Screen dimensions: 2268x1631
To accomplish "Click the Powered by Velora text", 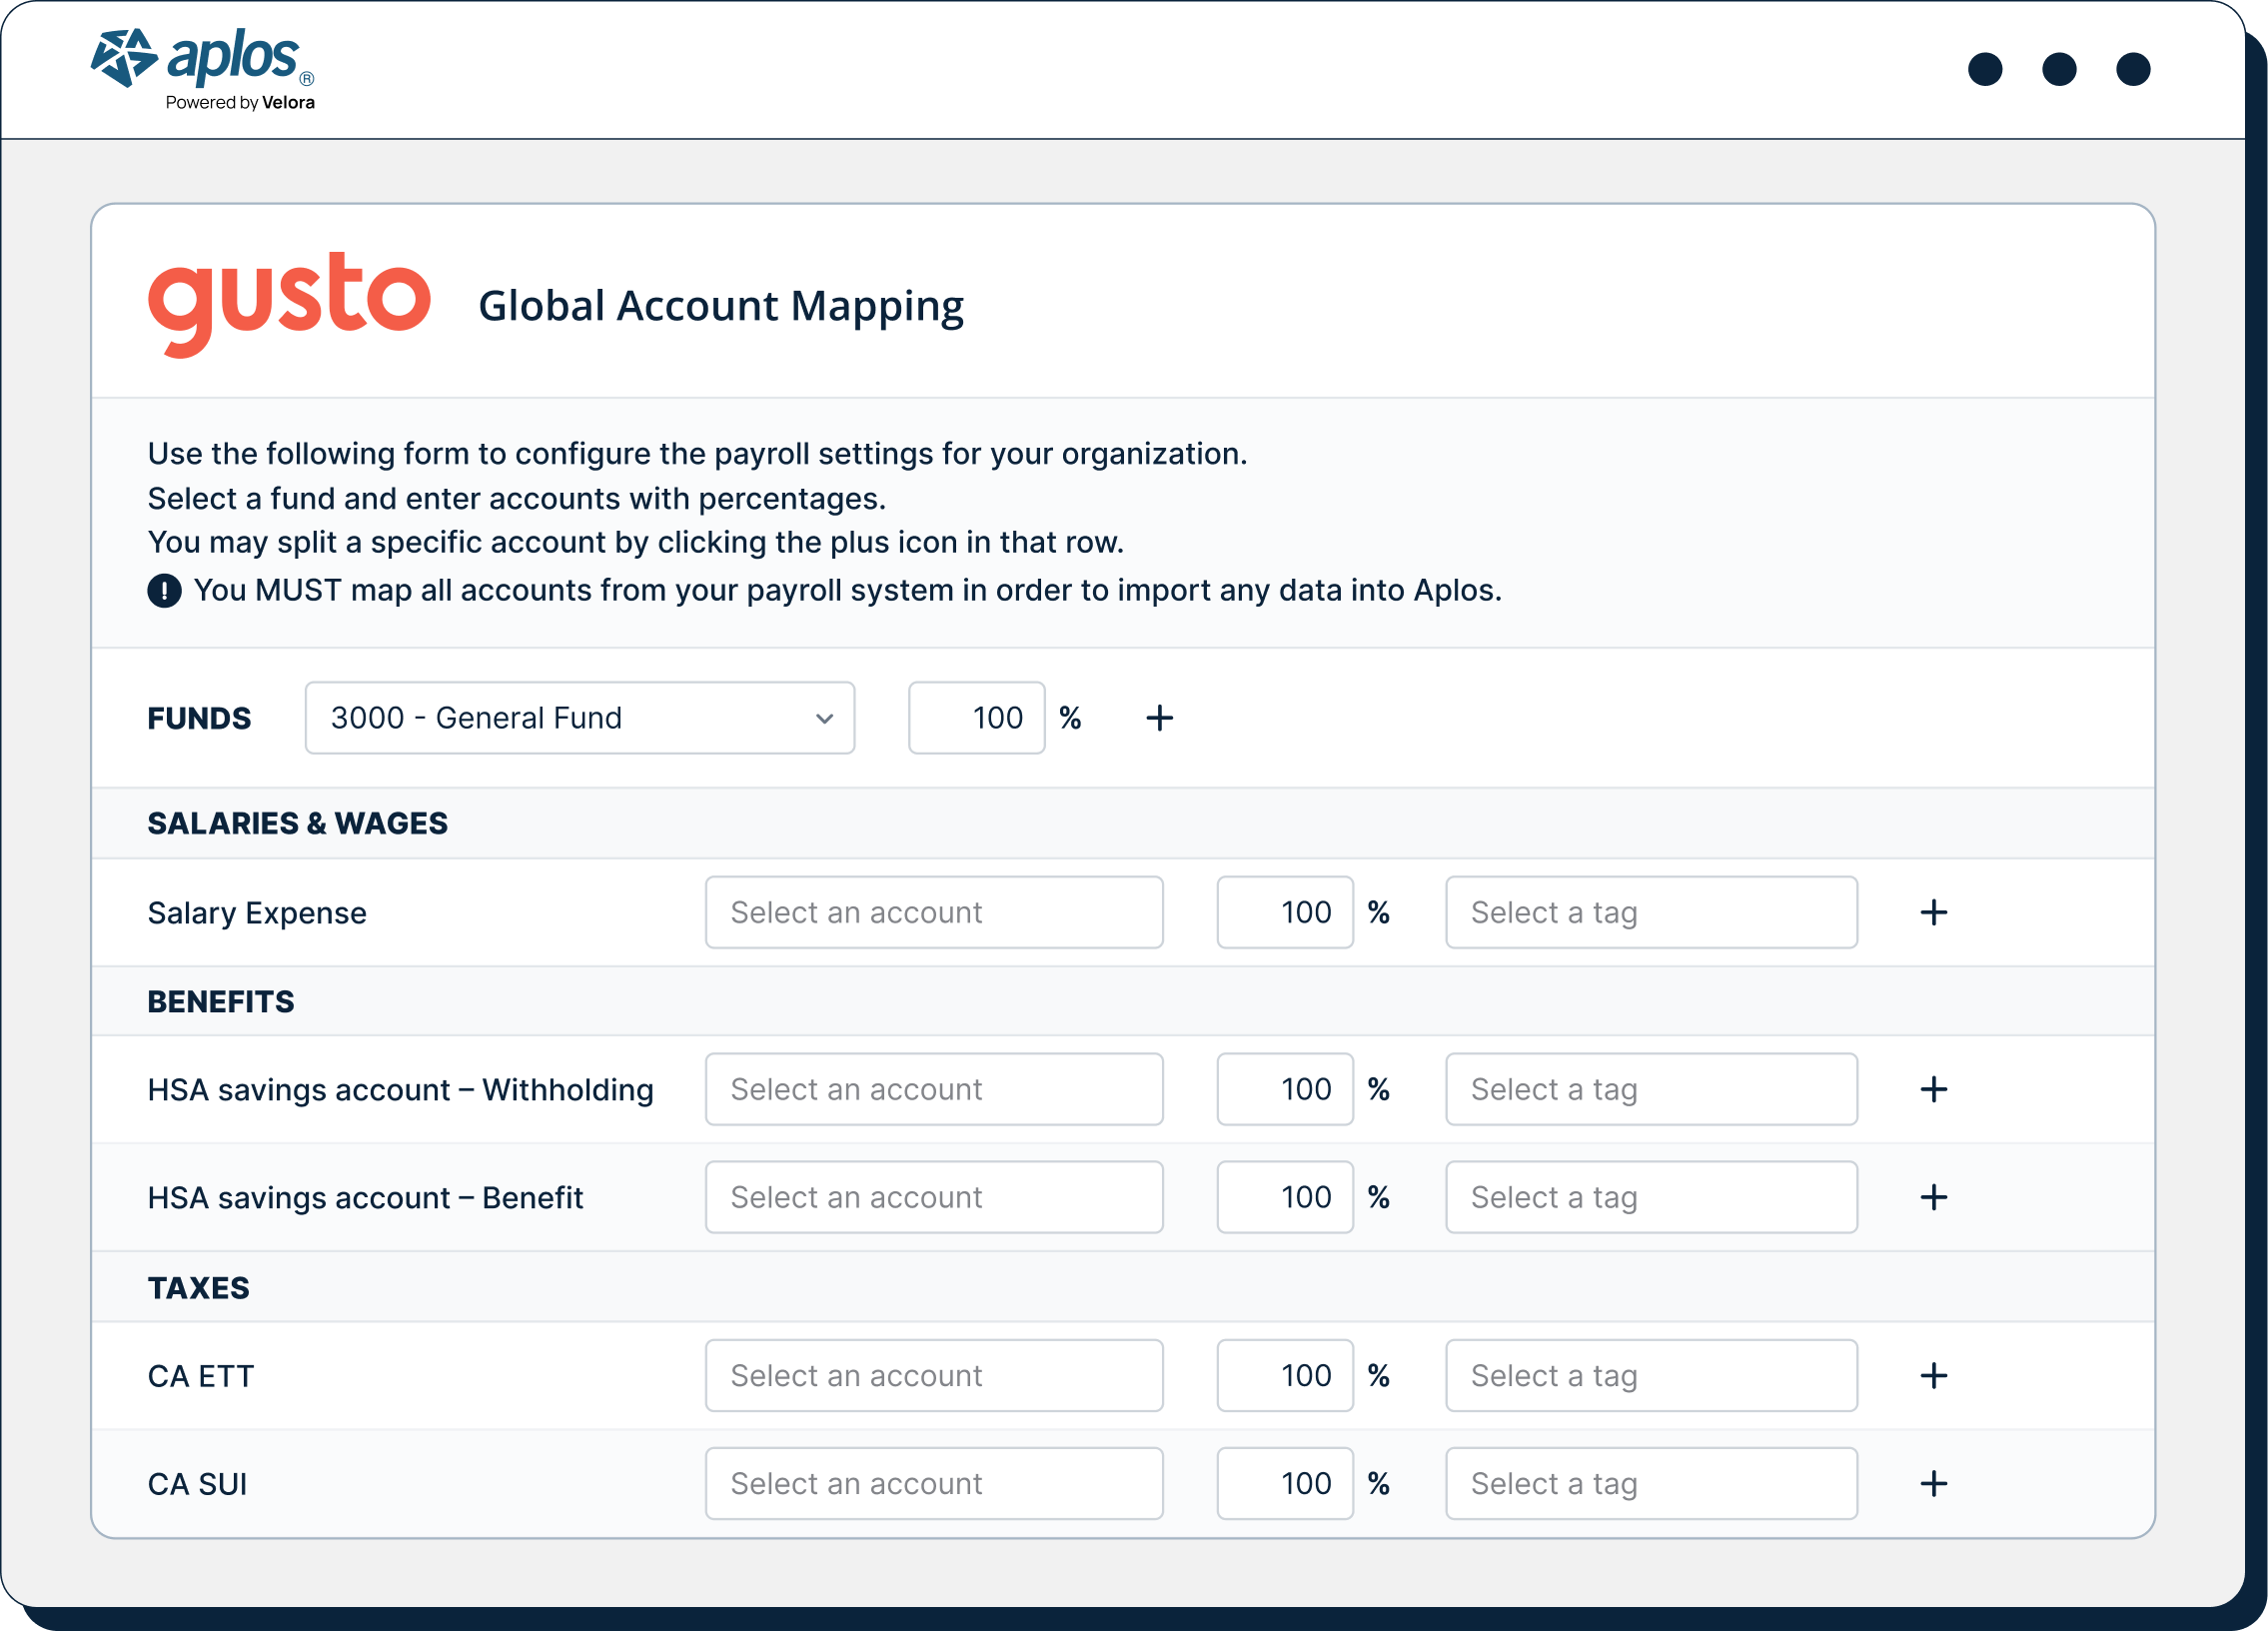I will coord(240,102).
